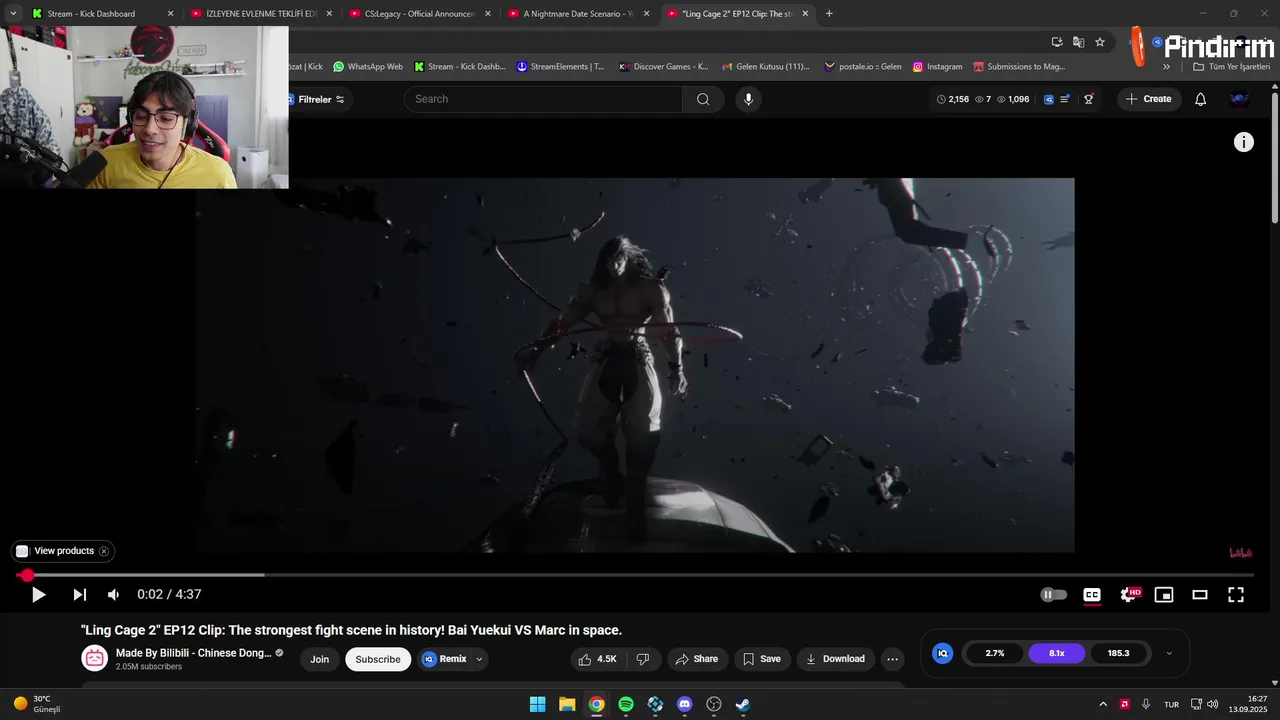
Task: Open StreamElements bookmark
Action: (x=561, y=67)
